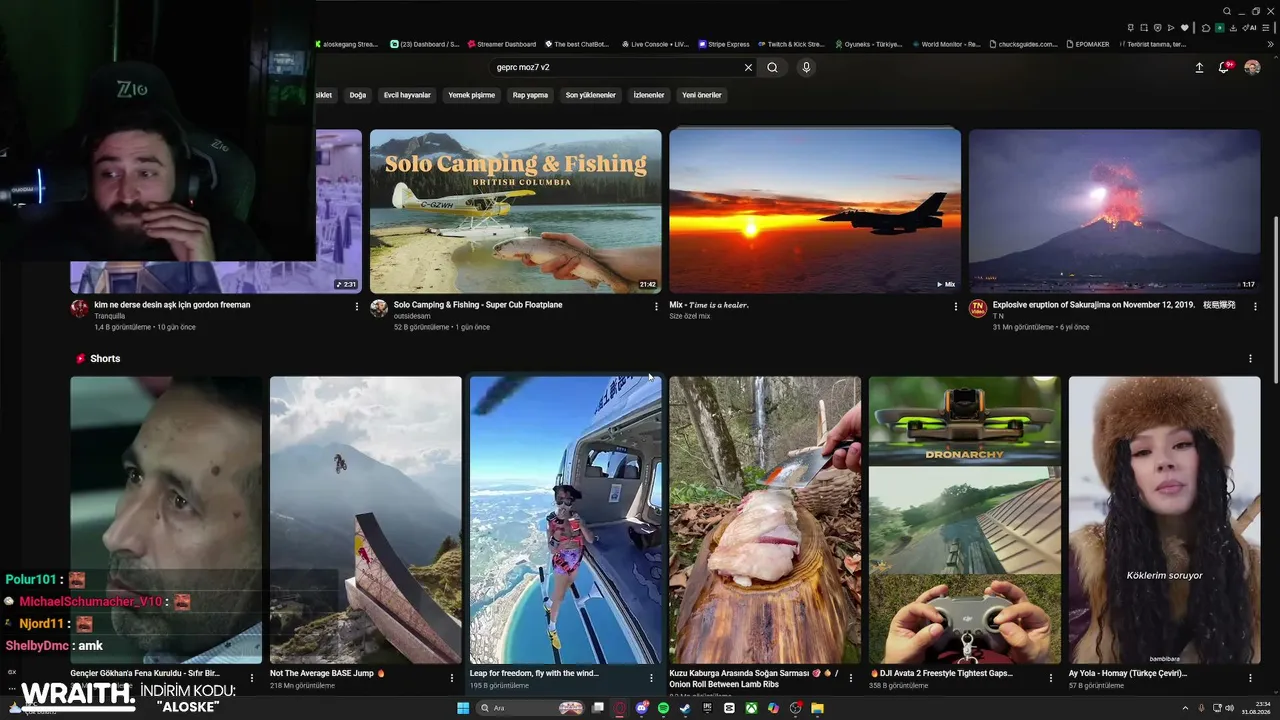Start voice search with microphone icon
The image size is (1280, 720).
coord(806,67)
